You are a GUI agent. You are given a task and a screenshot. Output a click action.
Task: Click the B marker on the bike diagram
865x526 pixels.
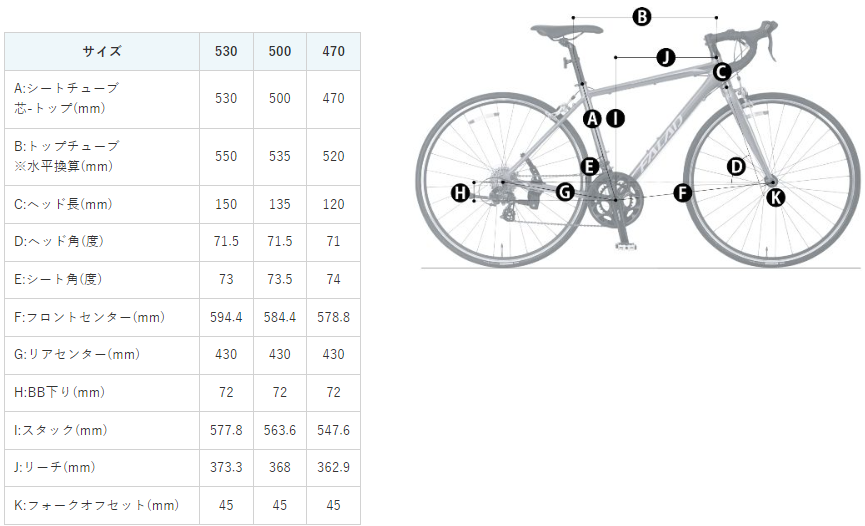(x=642, y=16)
